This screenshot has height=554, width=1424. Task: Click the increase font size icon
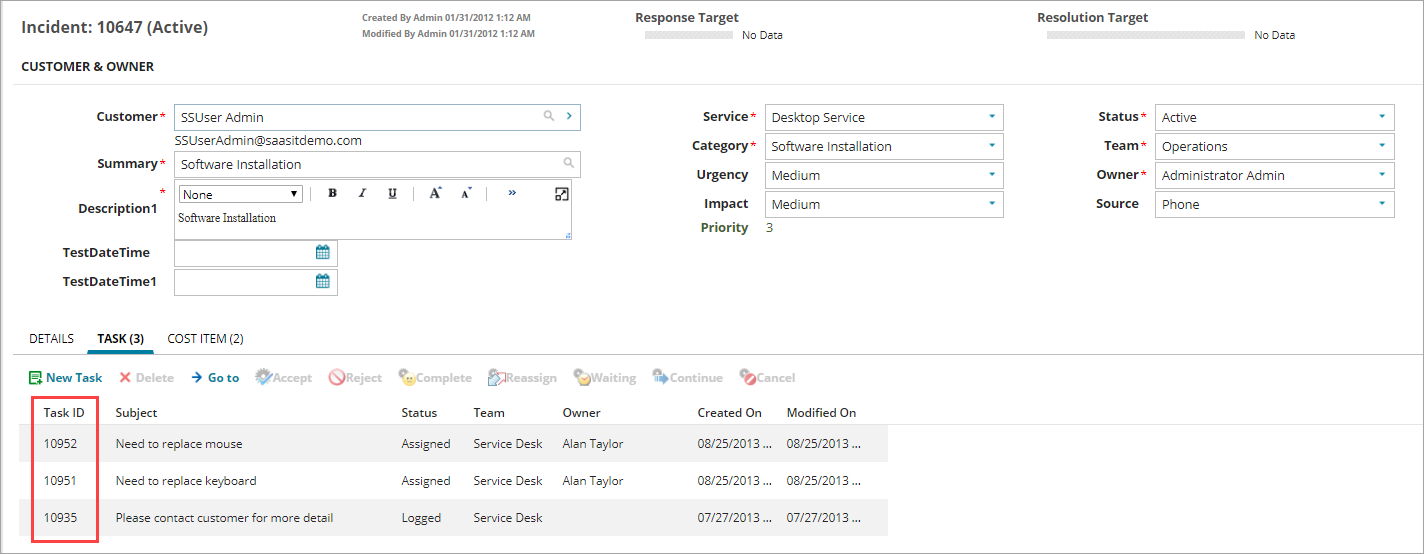pos(435,193)
